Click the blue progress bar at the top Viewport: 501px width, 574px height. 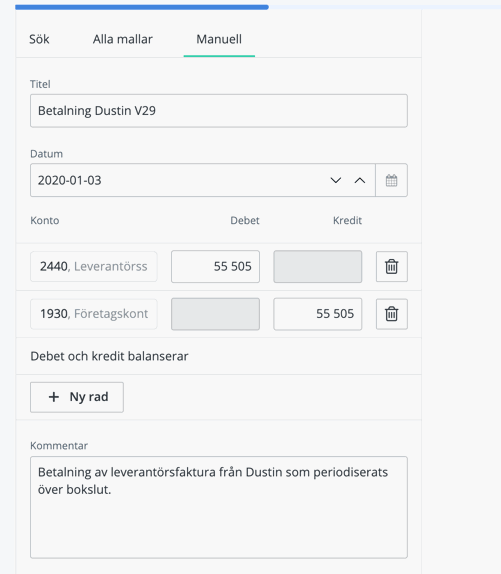(142, 7)
